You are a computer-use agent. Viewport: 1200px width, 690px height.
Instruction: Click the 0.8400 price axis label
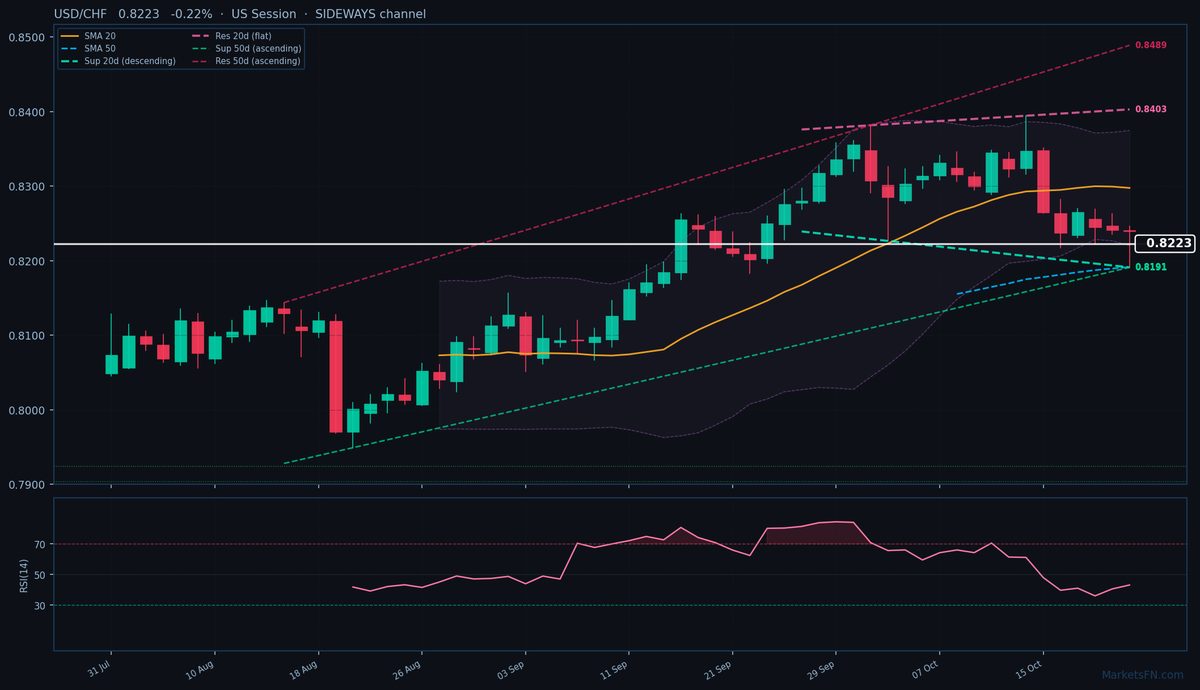[x=25, y=112]
